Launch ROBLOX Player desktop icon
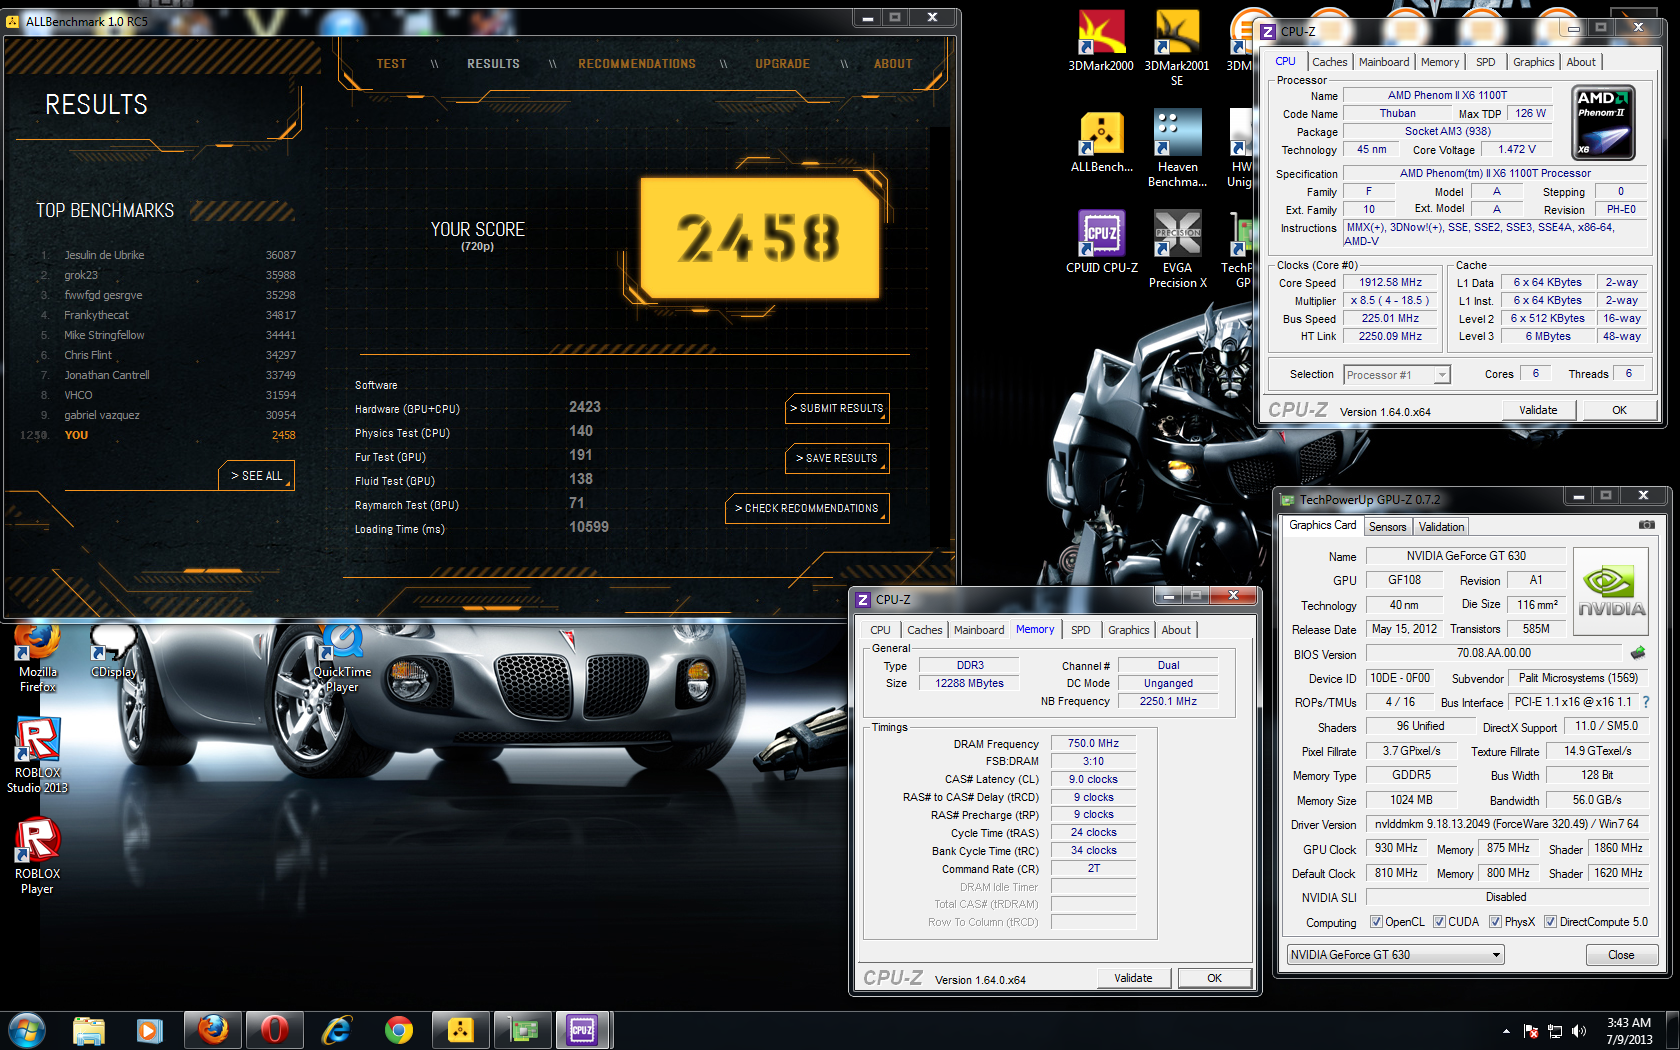This screenshot has width=1680, height=1050. point(38,856)
